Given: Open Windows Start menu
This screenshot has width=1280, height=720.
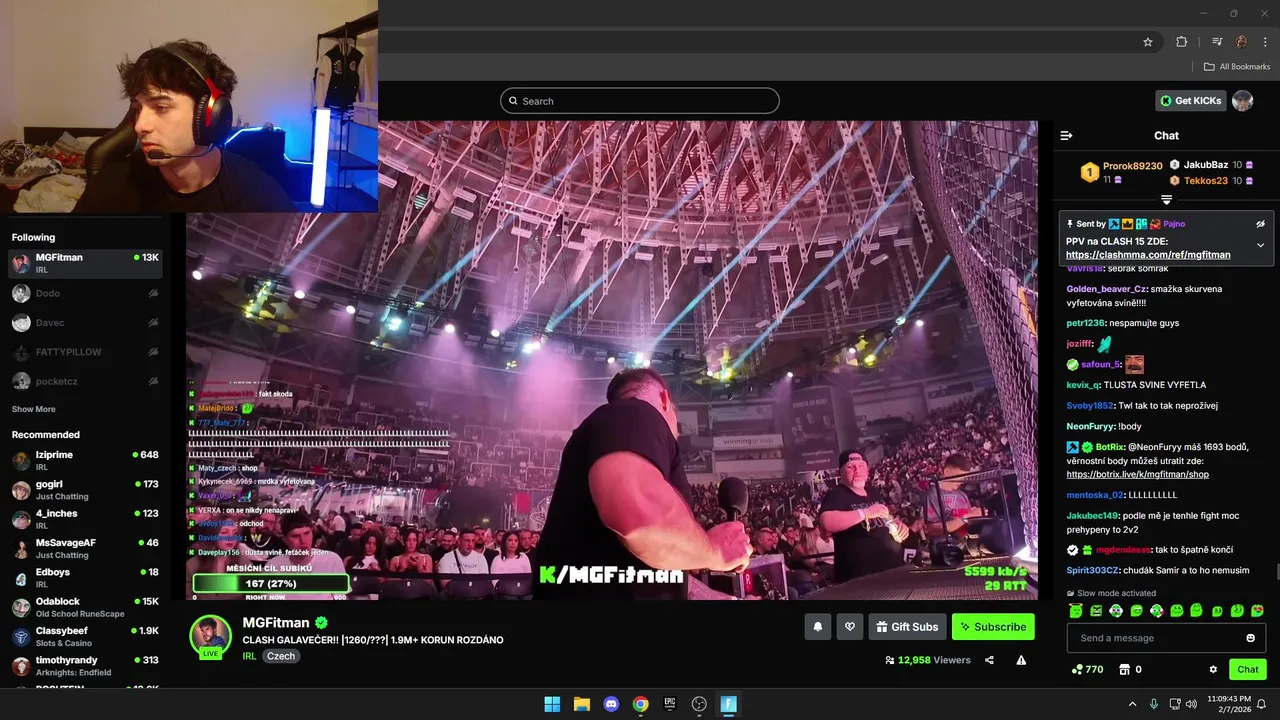Looking at the screenshot, I should [552, 704].
